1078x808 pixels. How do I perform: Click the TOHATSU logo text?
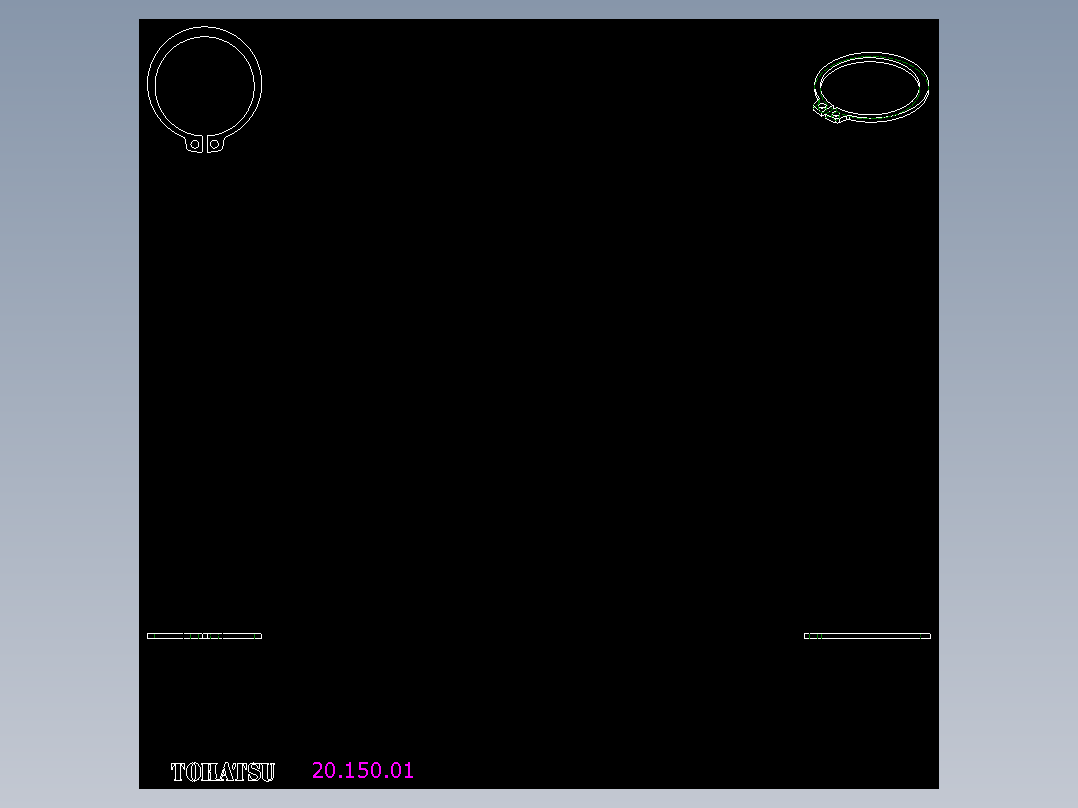[223, 772]
